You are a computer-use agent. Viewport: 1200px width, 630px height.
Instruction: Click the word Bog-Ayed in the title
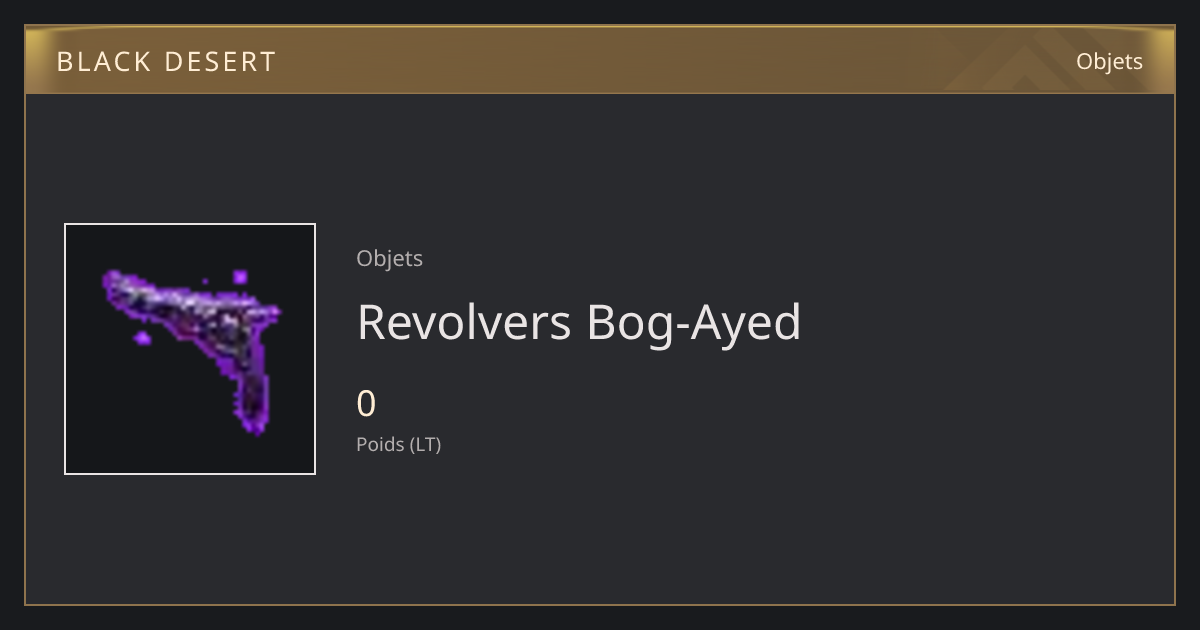tap(694, 324)
